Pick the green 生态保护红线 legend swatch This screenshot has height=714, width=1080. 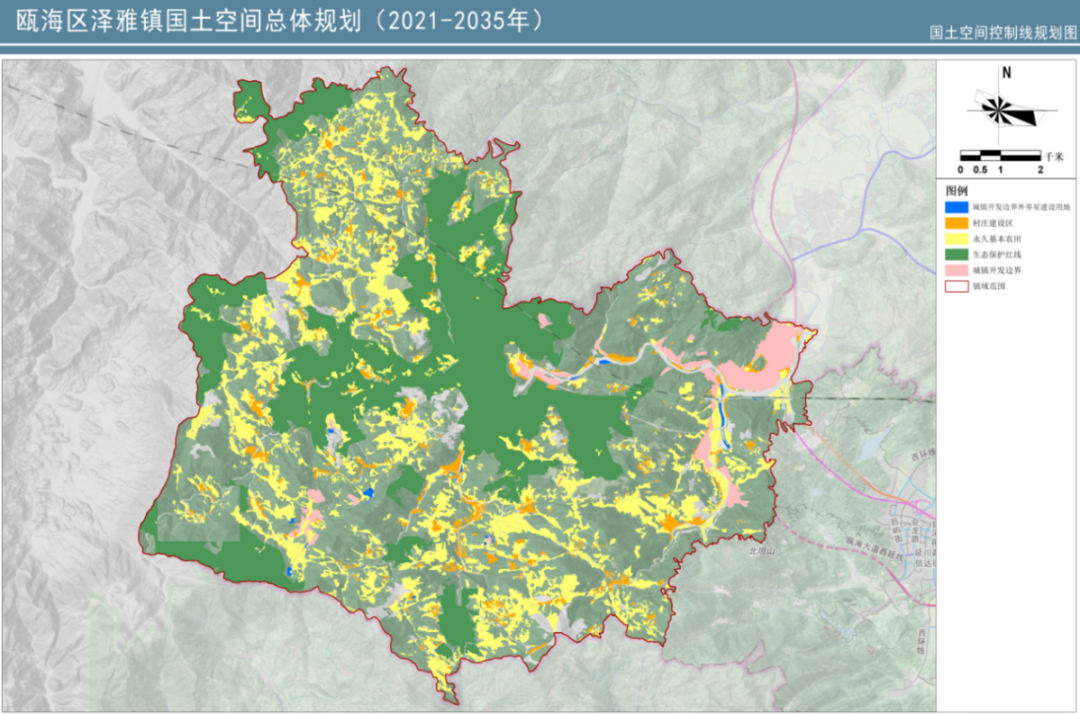pos(956,254)
